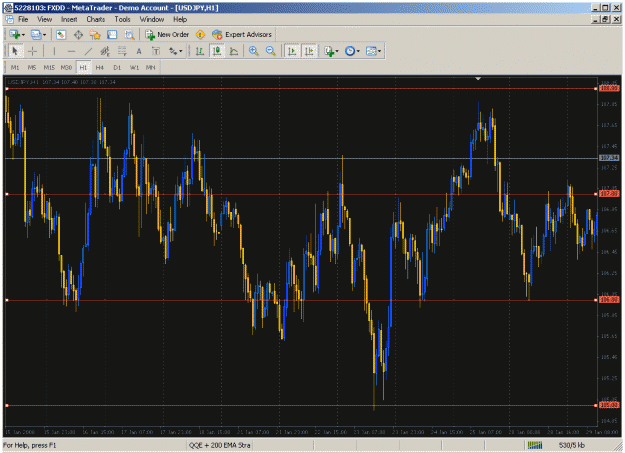The width and height of the screenshot is (625, 453).
Task: Toggle chart shift from right border
Action: [x=309, y=51]
